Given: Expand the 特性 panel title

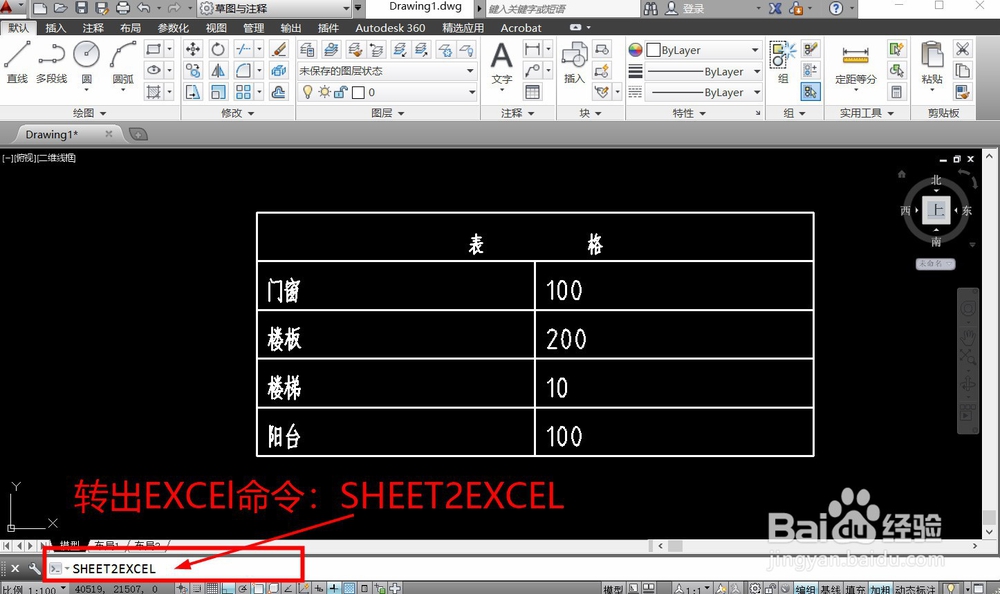Looking at the screenshot, I should click(x=689, y=113).
